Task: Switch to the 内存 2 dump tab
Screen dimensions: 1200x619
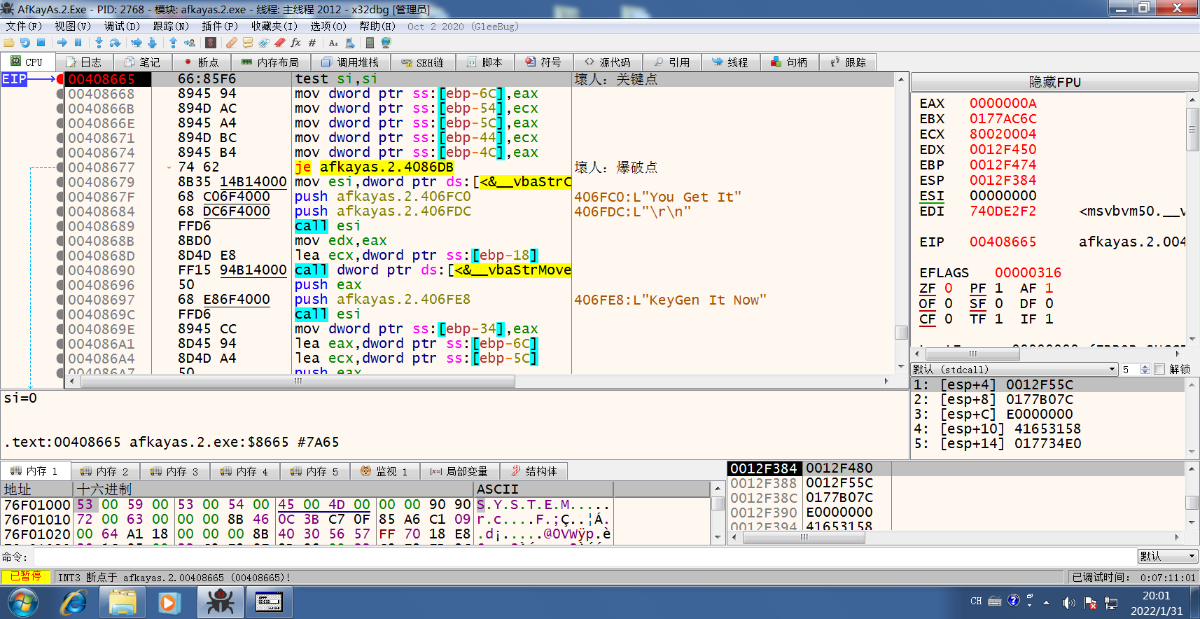Action: click(105, 471)
